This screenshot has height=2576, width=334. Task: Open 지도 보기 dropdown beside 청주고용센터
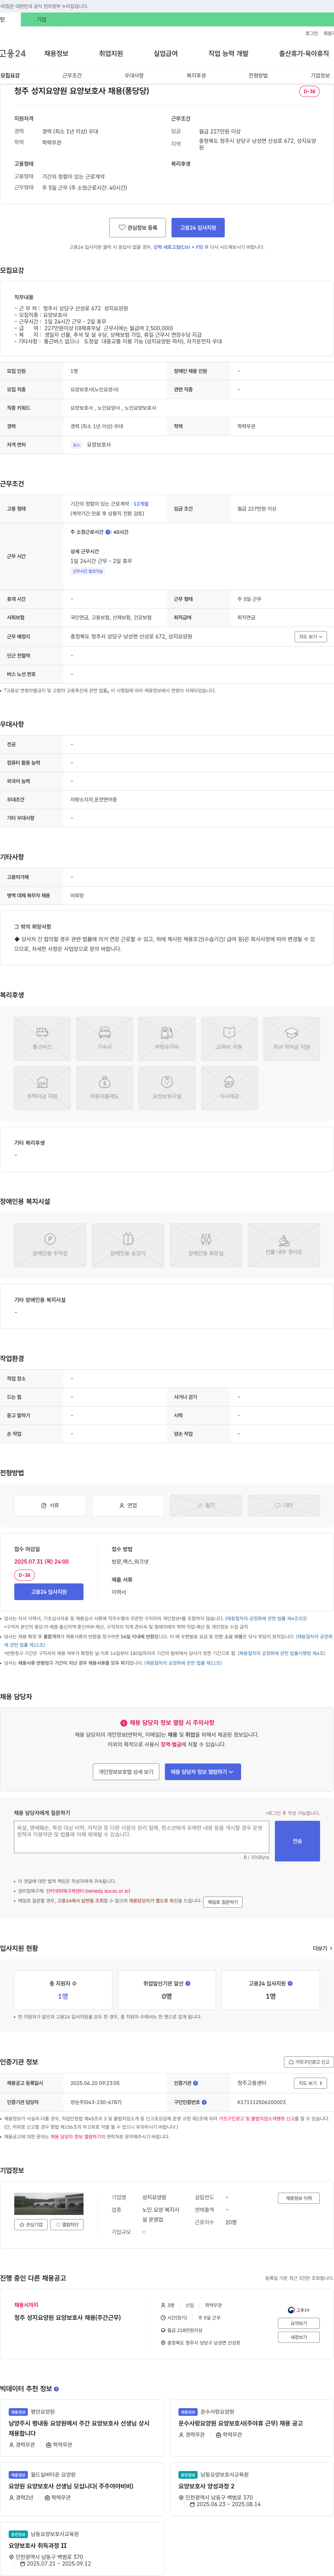click(310, 2082)
